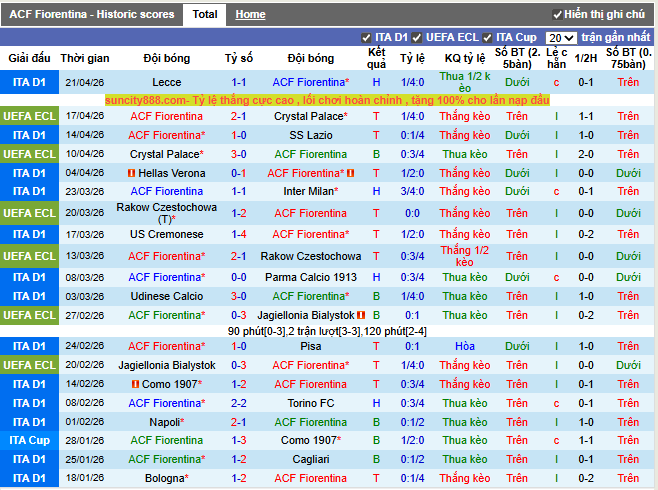
Task: Click the Tỷ số column header
Action: [239, 59]
